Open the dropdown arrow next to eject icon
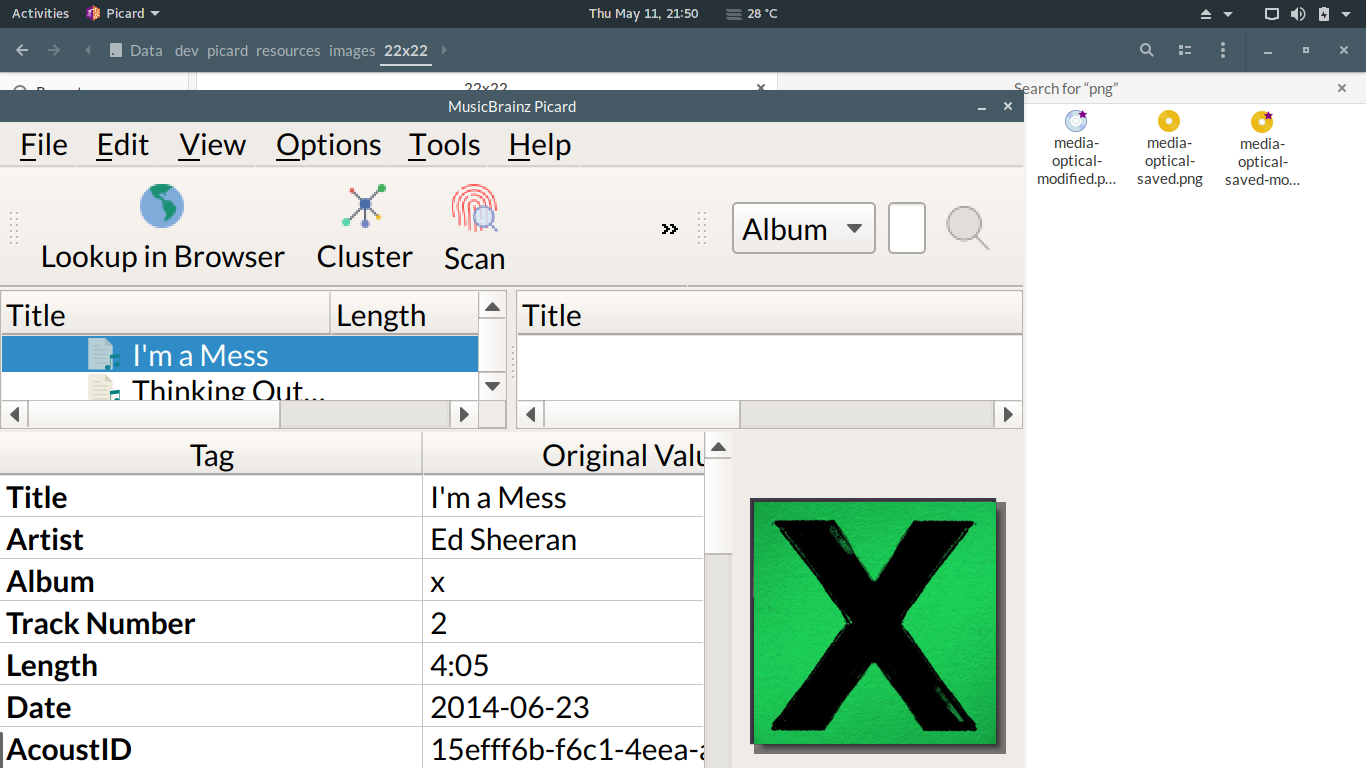This screenshot has width=1366, height=768. coord(1229,14)
